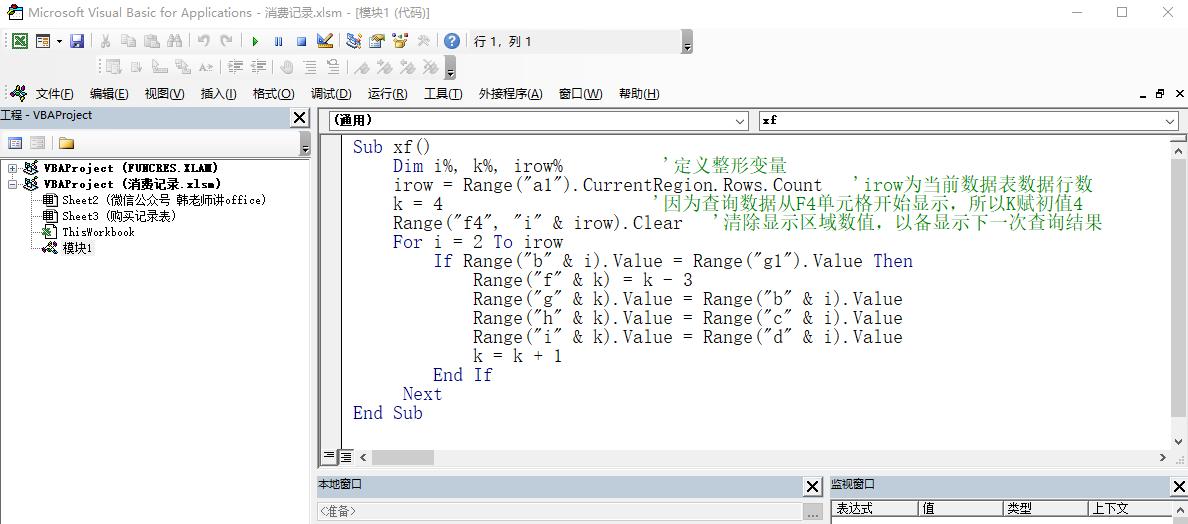Screen dimensions: 1188x524
Task: Open VBA Help question mark icon
Action: pyautogui.click(x=452, y=41)
